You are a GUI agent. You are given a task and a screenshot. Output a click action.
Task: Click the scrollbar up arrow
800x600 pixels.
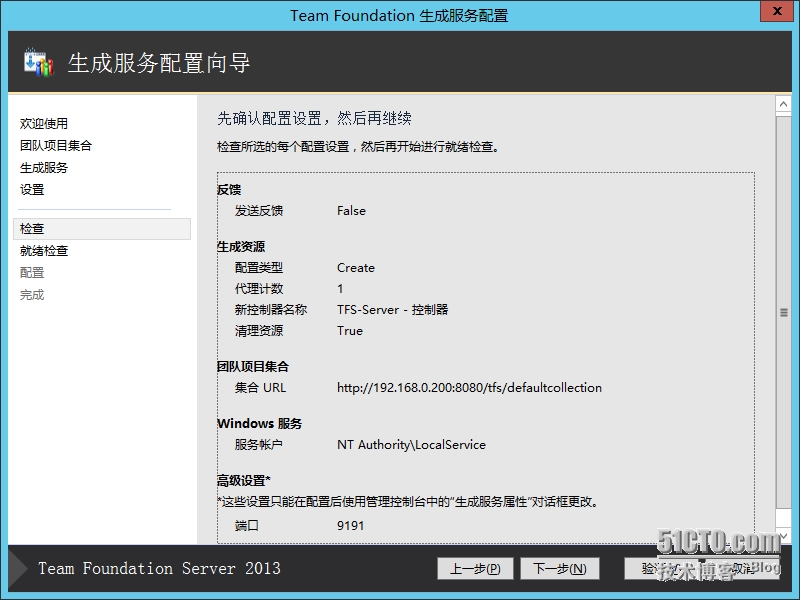(x=783, y=104)
